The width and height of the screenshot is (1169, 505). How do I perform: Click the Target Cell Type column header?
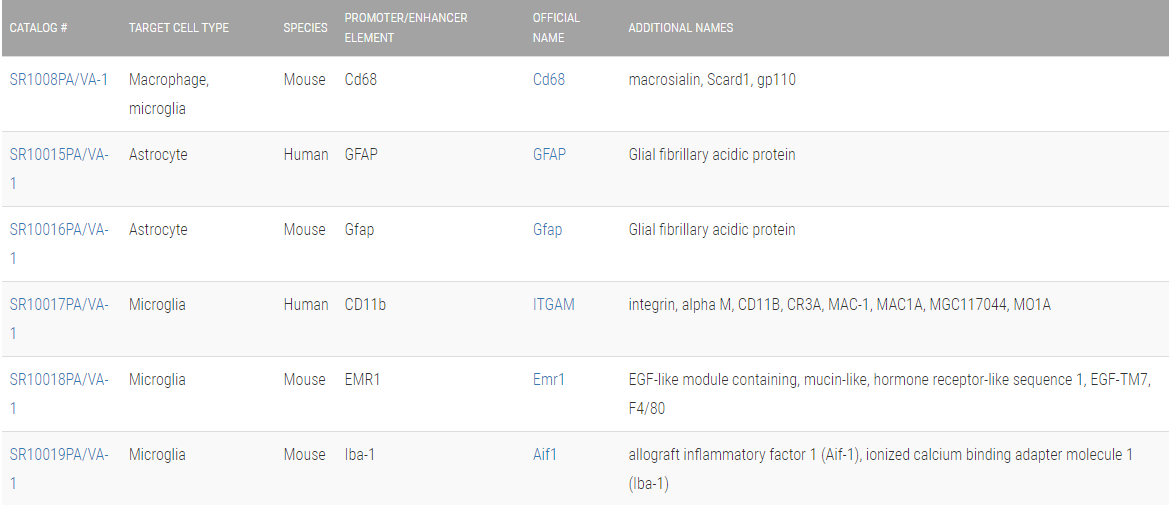tap(179, 28)
